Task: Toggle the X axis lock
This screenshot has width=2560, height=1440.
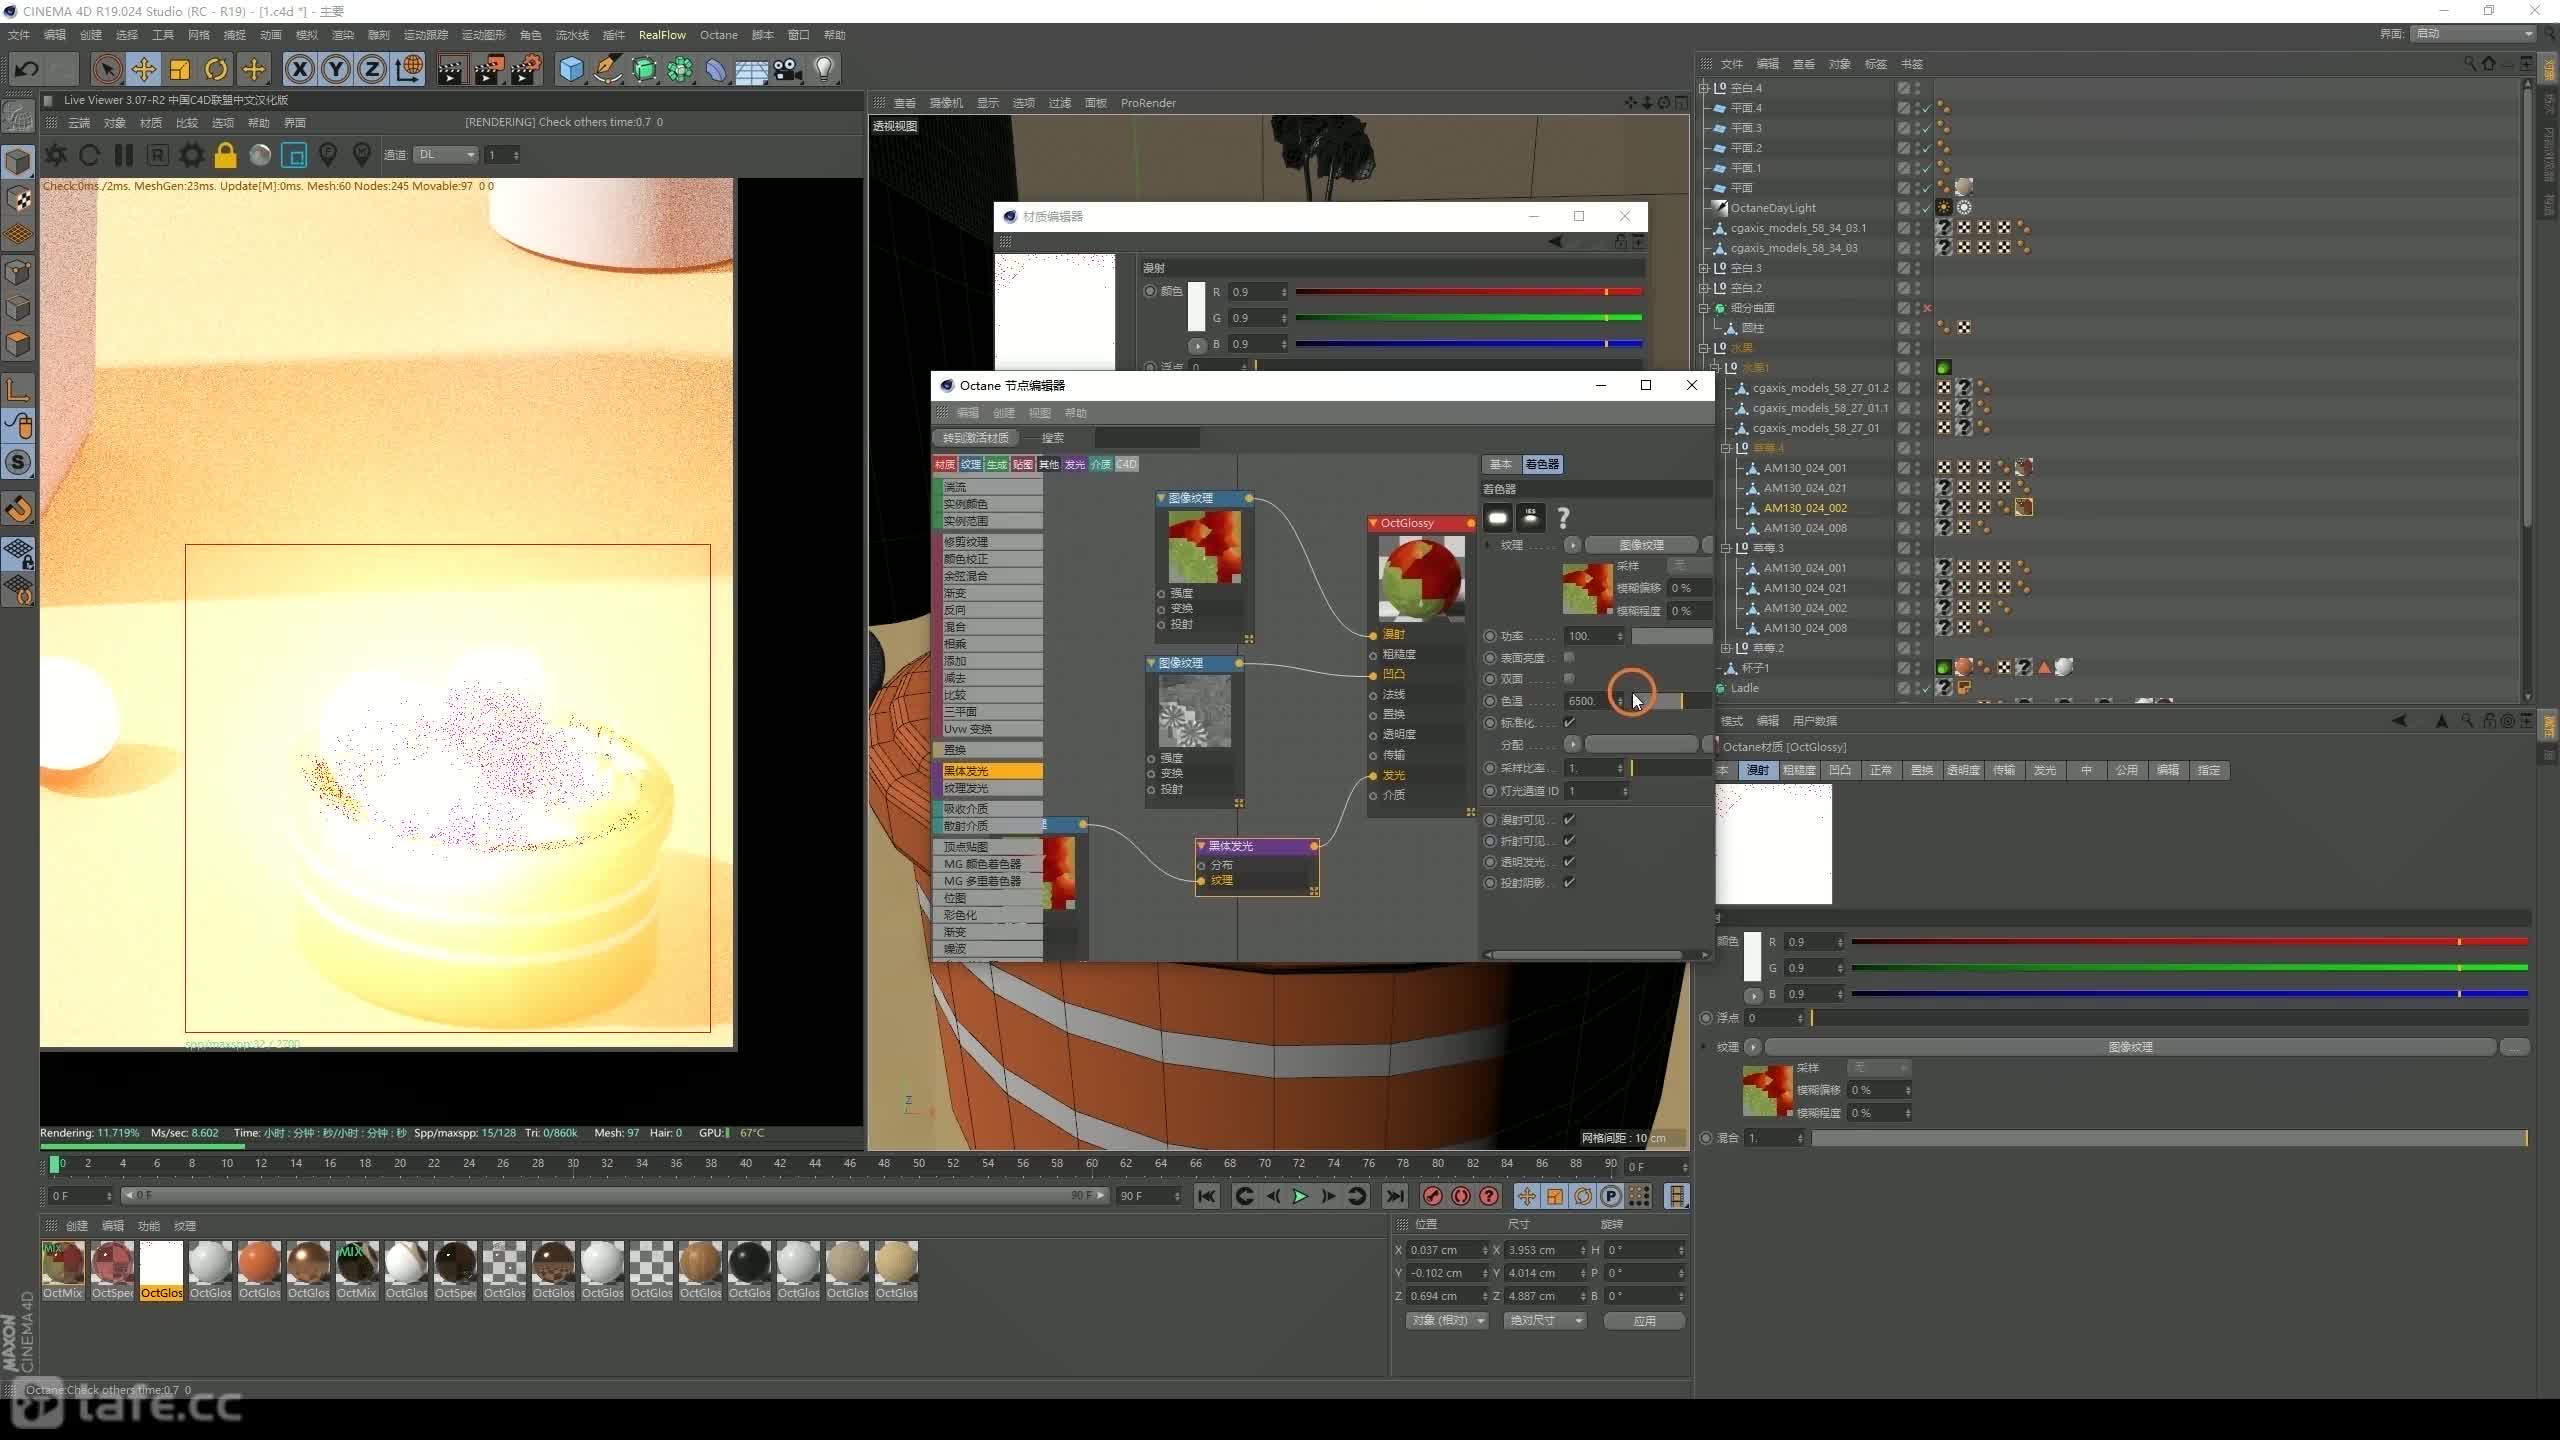Action: pyautogui.click(x=299, y=69)
